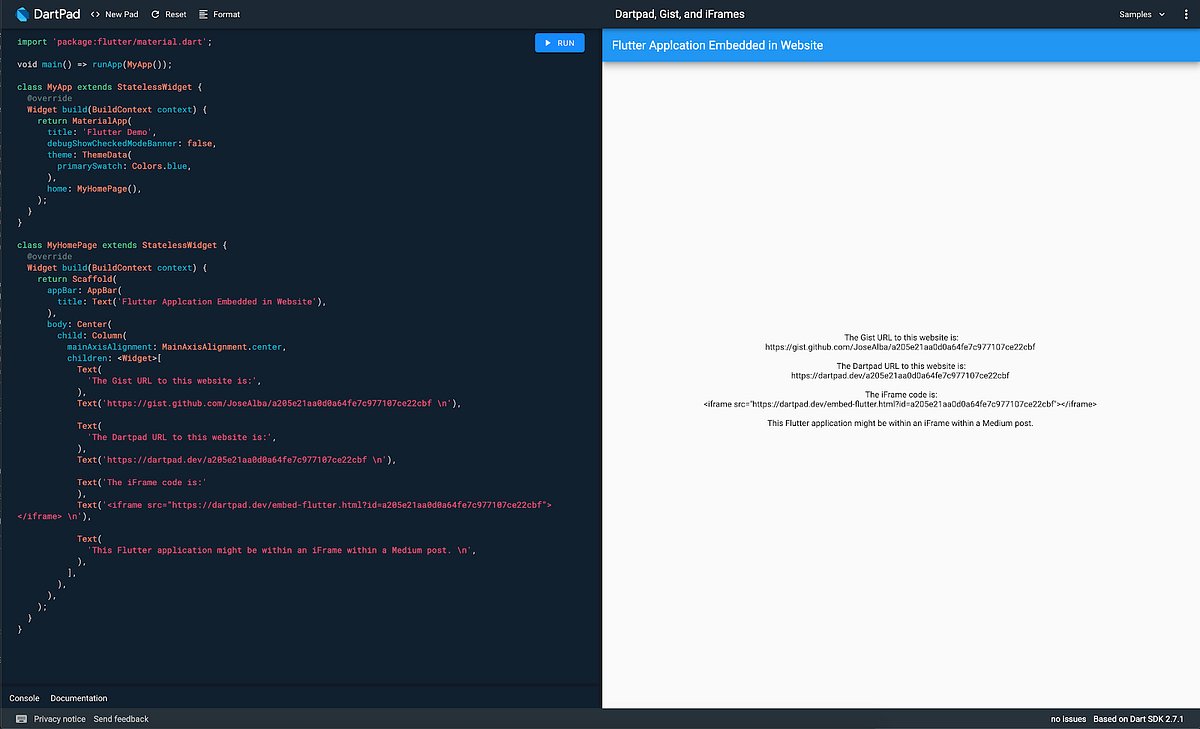
Task: Open the overflow menu next to Samples
Action: click(1185, 14)
